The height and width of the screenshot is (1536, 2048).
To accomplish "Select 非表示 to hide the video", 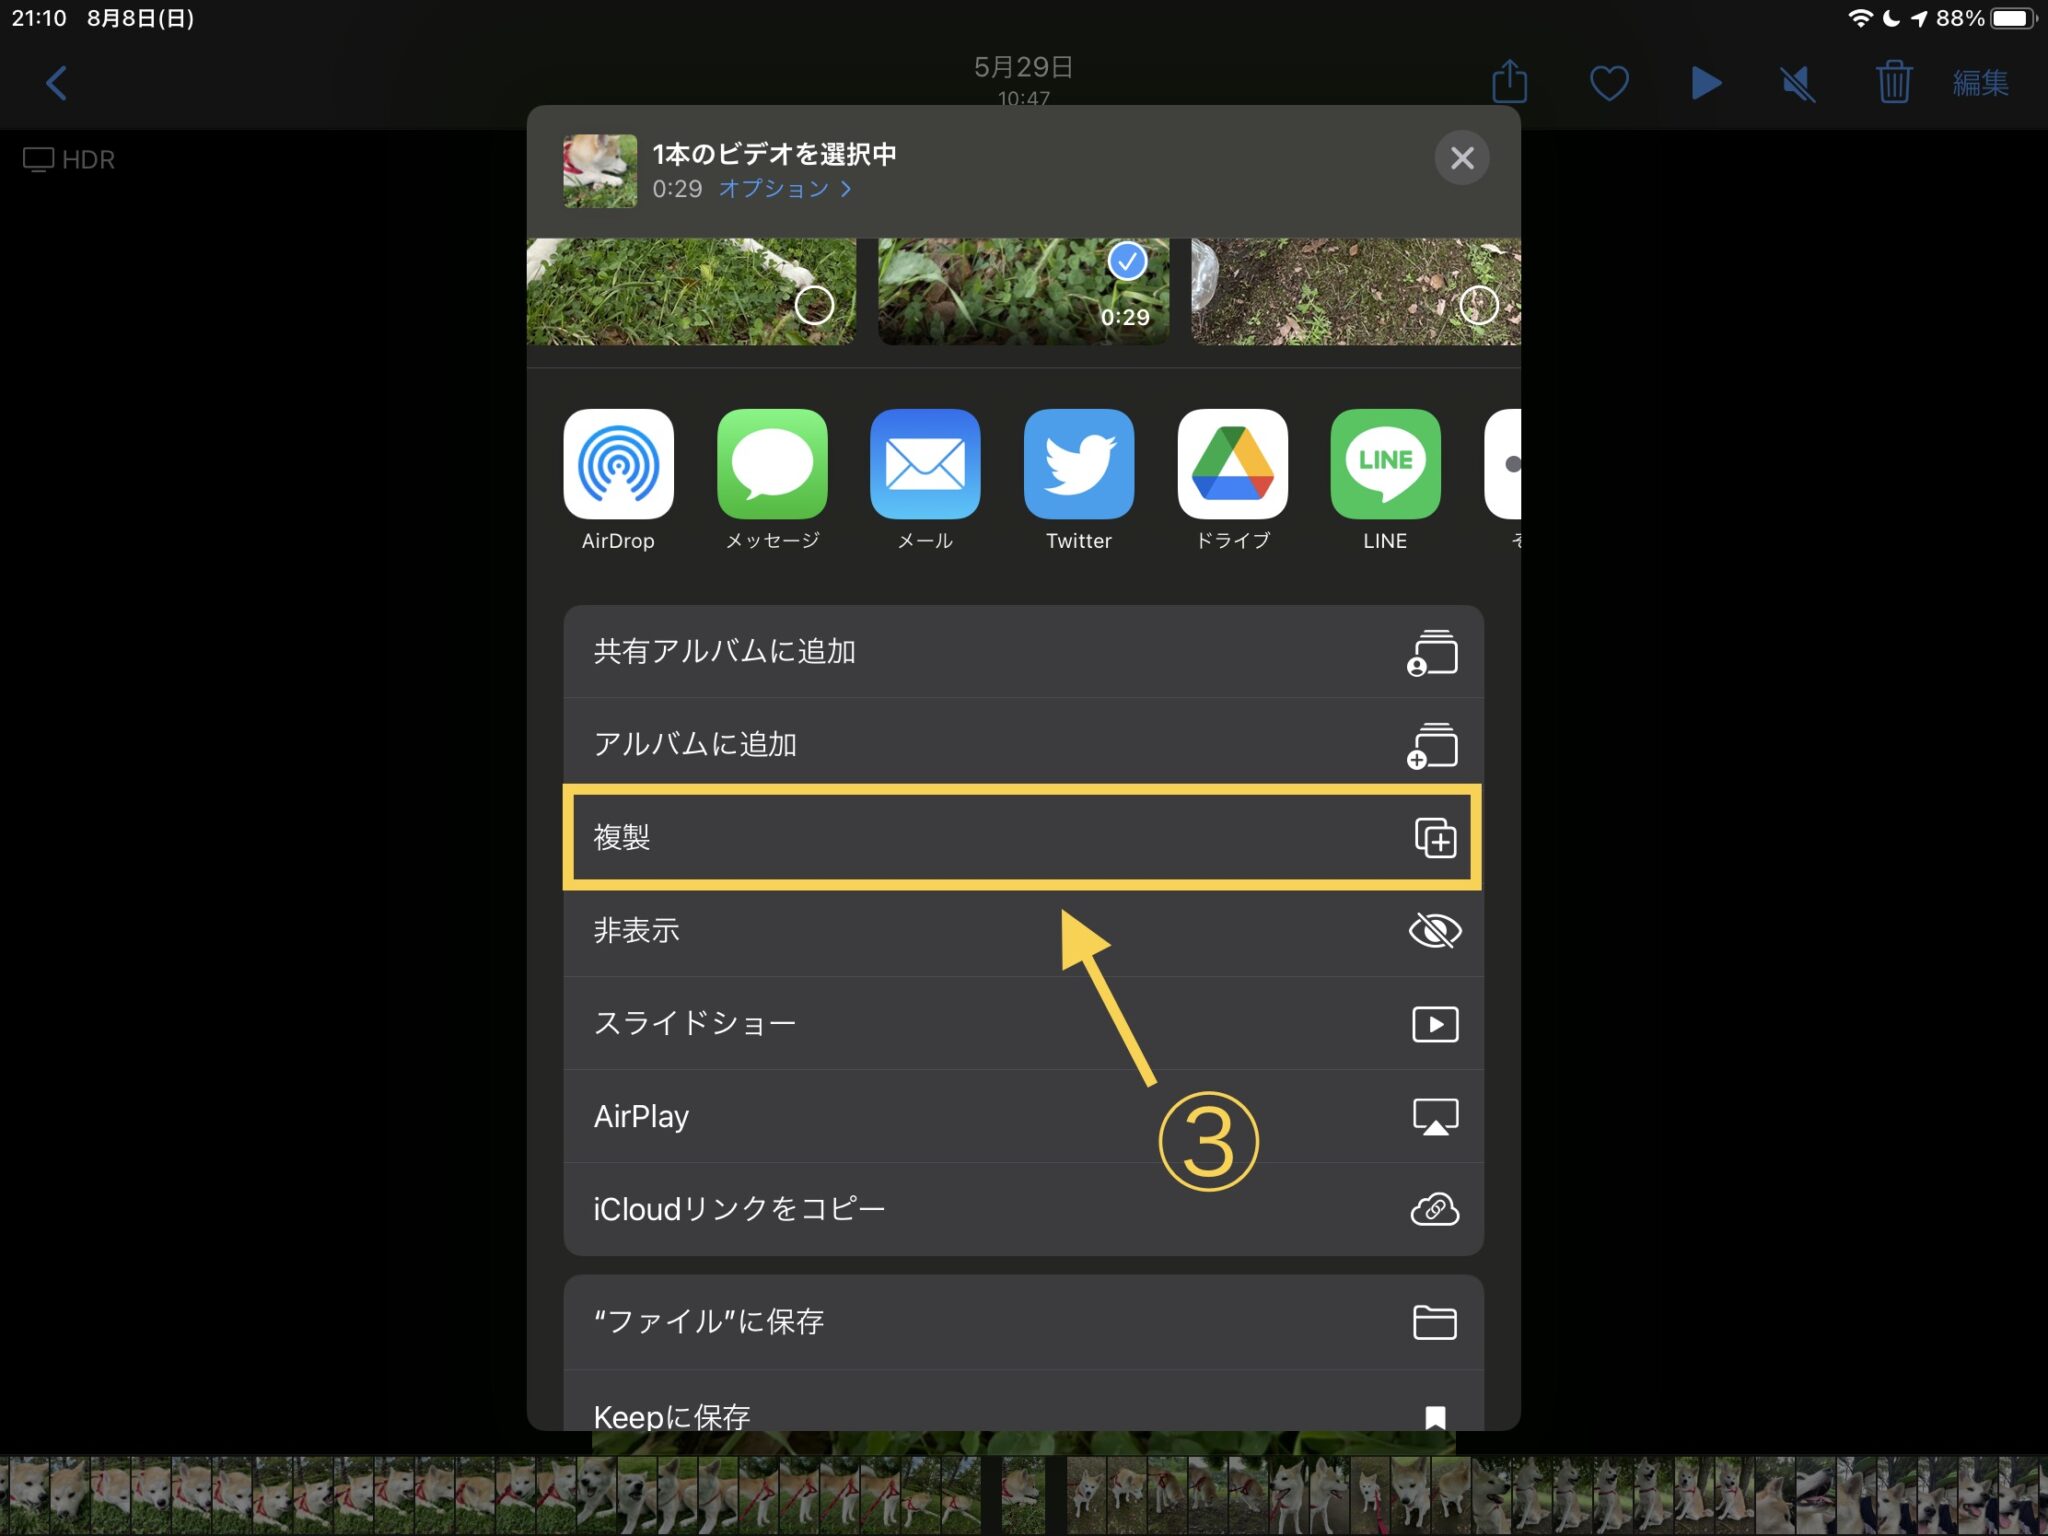I will tap(1020, 930).
